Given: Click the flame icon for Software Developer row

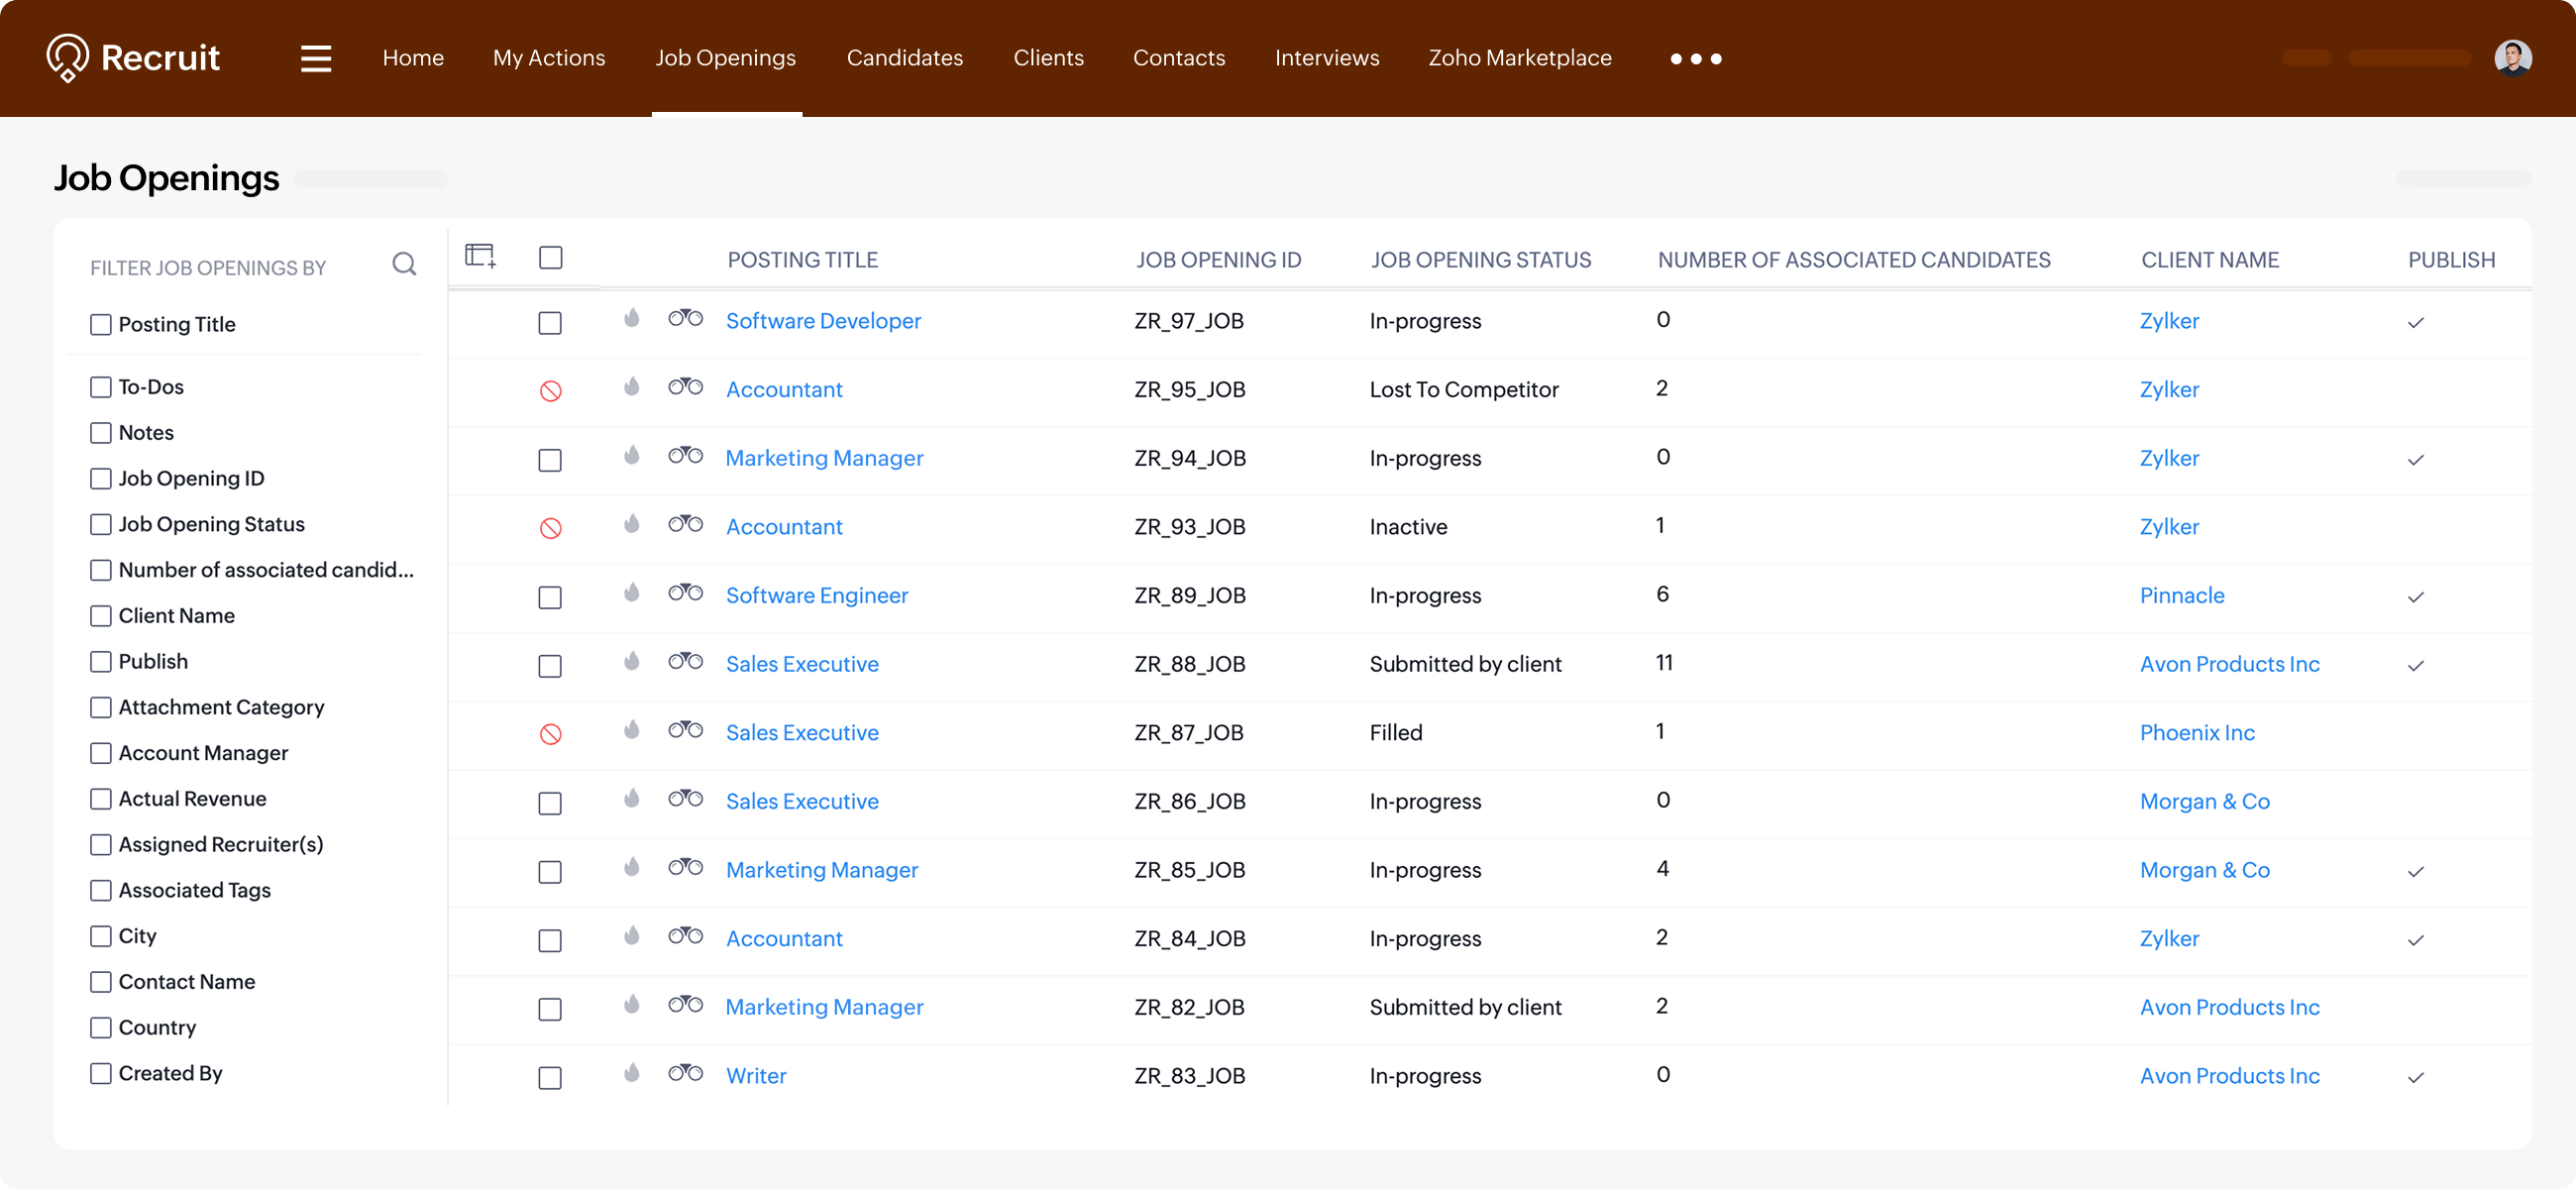Looking at the screenshot, I should tap(631, 319).
